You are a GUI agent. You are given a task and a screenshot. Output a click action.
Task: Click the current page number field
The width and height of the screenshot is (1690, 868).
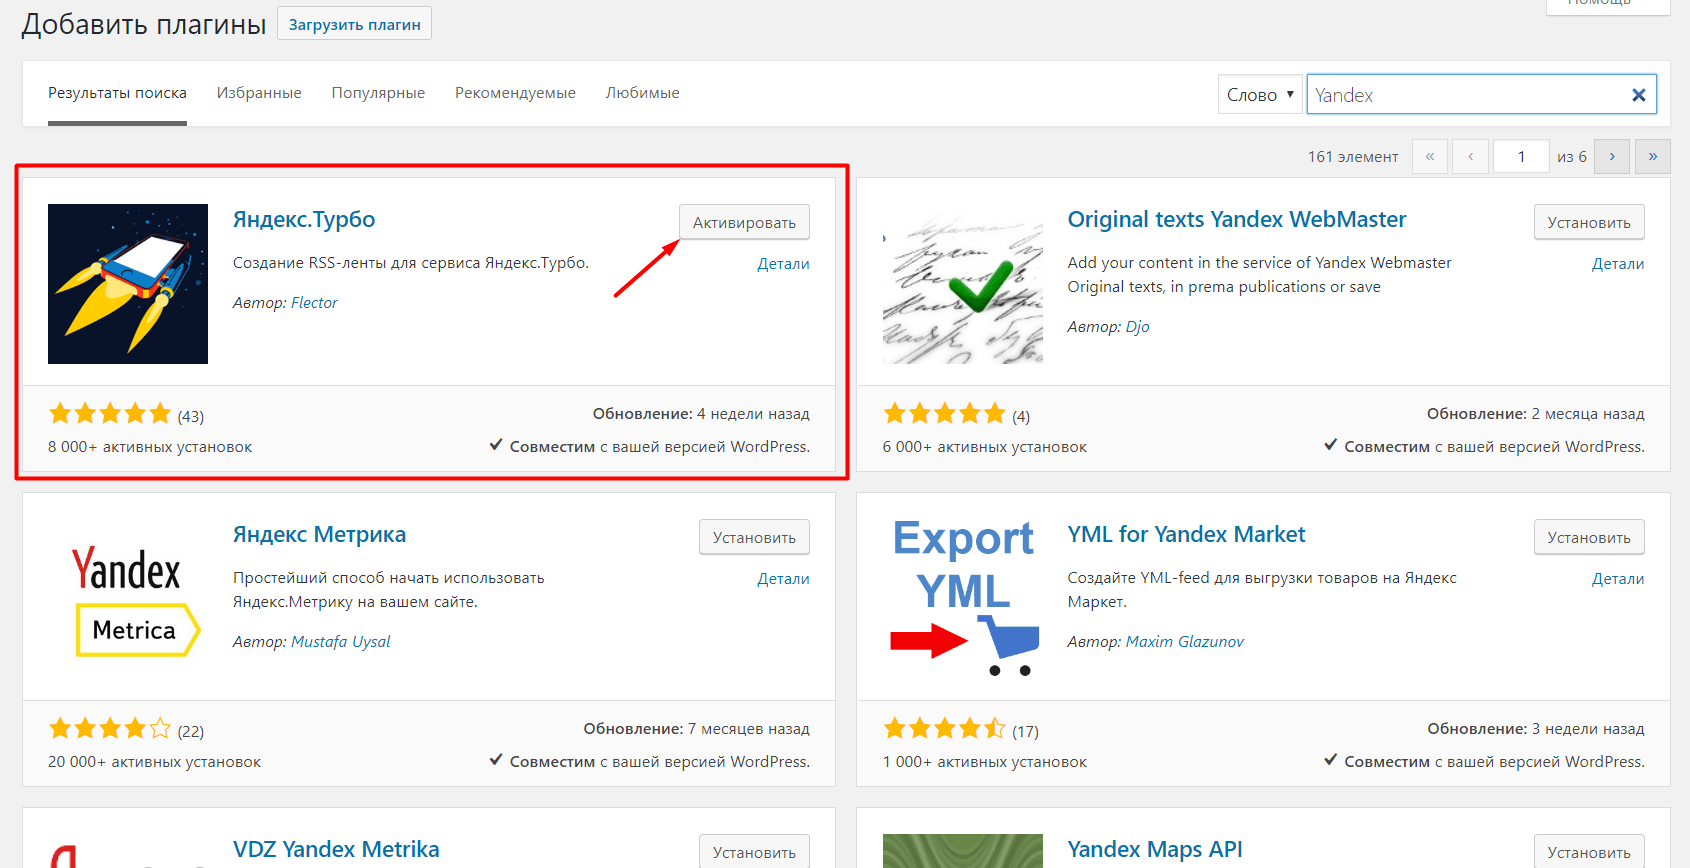tap(1521, 156)
